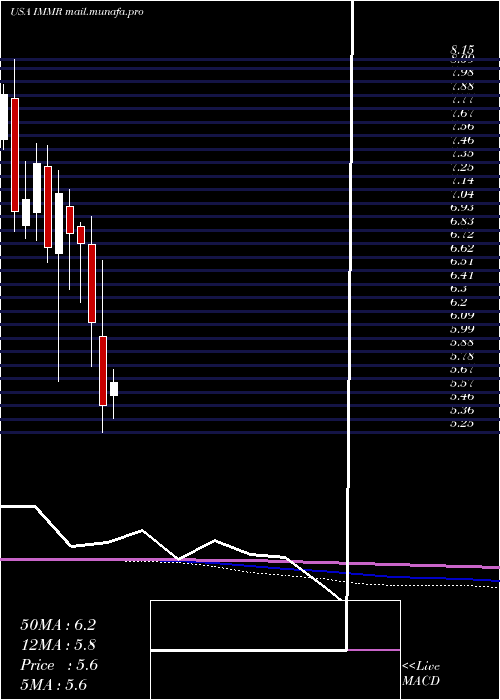Select the 5.99 price axis label
The width and height of the screenshot is (500, 700).
point(462,329)
